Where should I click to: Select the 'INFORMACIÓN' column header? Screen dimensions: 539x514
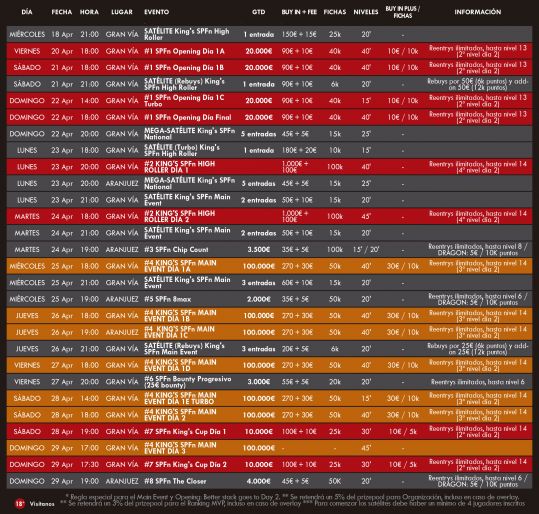click(477, 12)
